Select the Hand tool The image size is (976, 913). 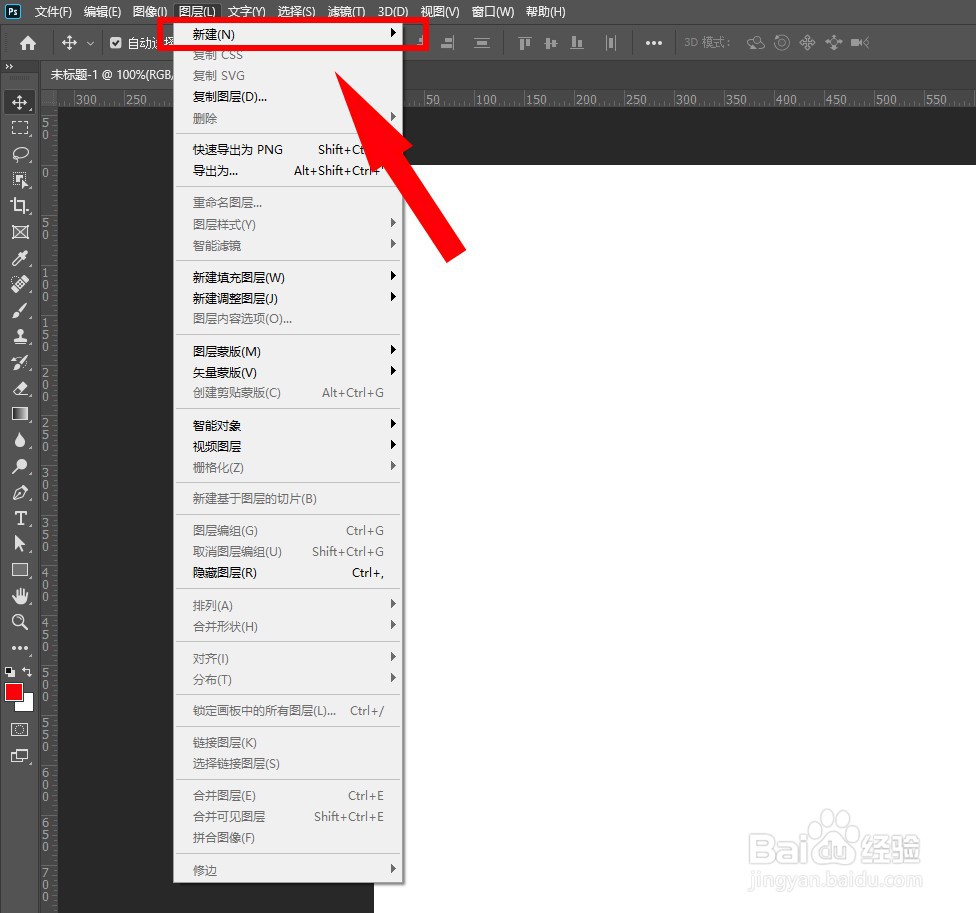click(x=20, y=596)
